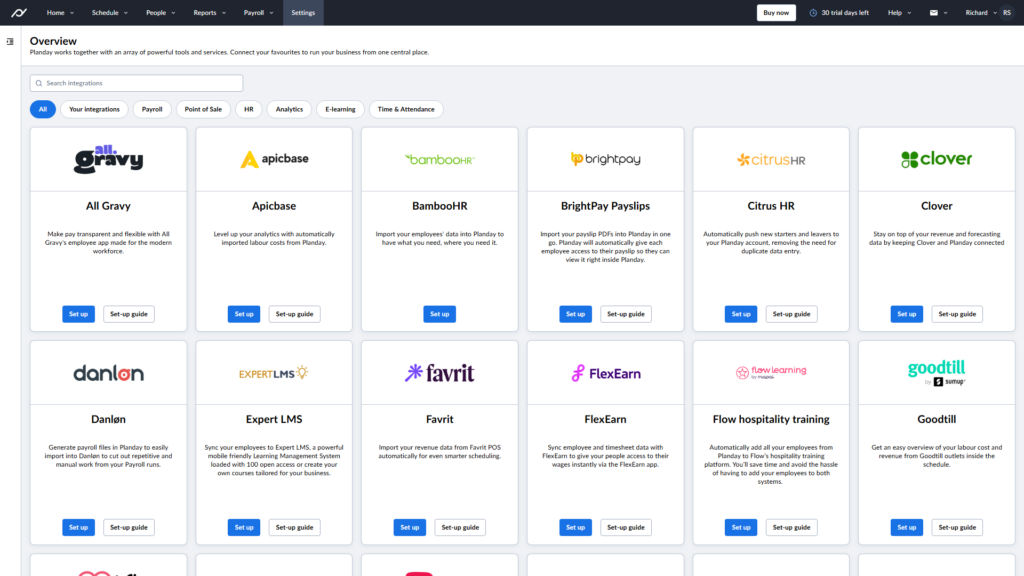Click the search magnifier icon
Image resolution: width=1024 pixels, height=576 pixels.
(x=39, y=83)
